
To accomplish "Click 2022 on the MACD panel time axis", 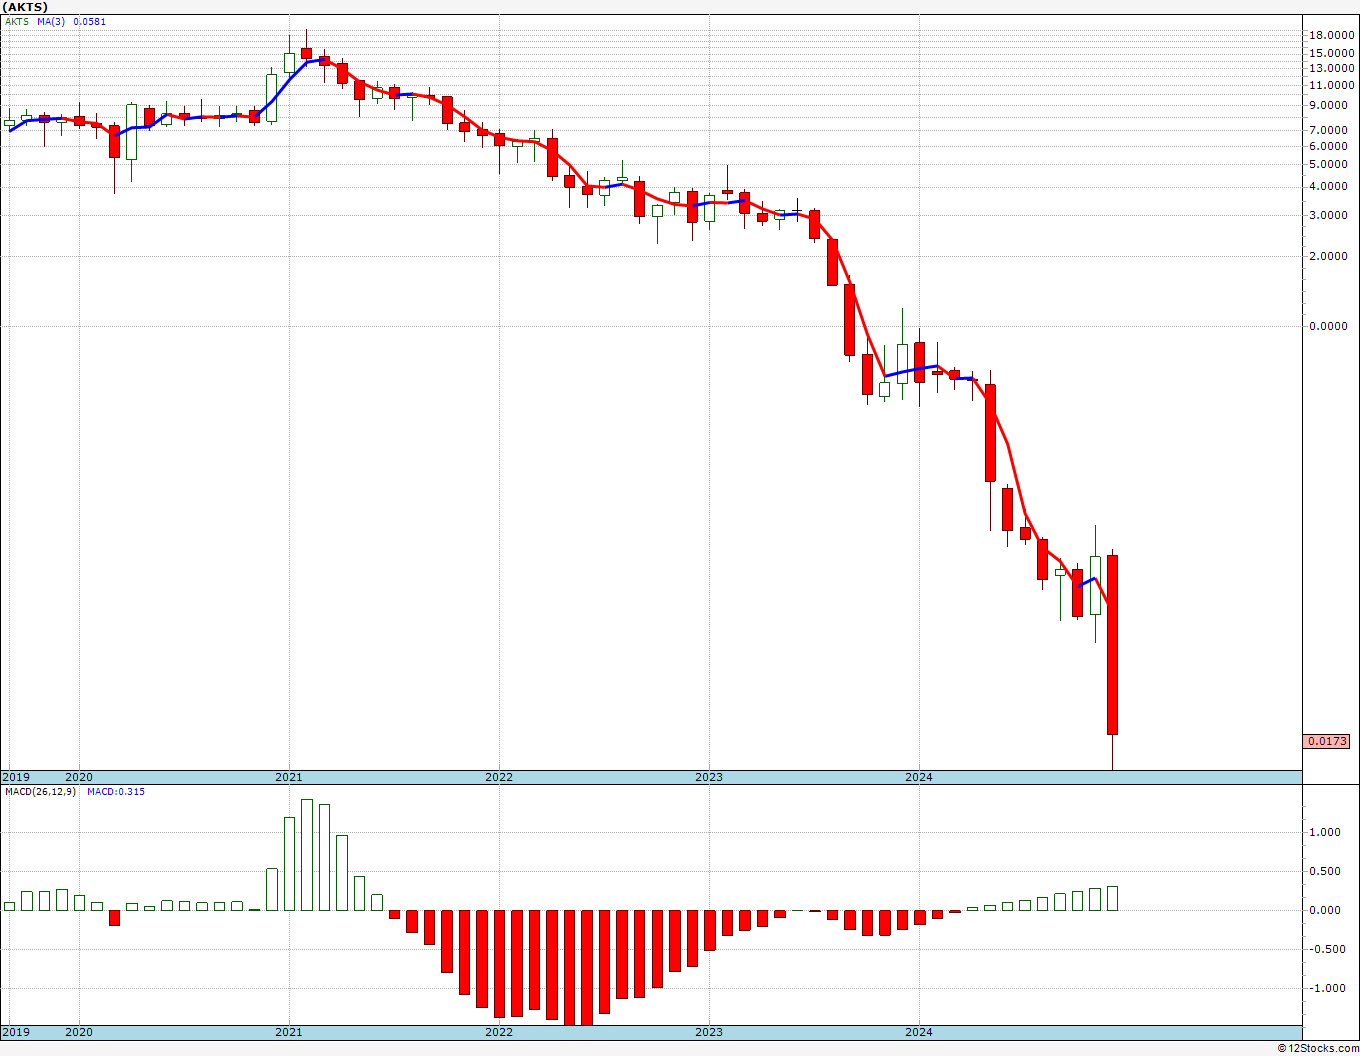I will 499,1032.
